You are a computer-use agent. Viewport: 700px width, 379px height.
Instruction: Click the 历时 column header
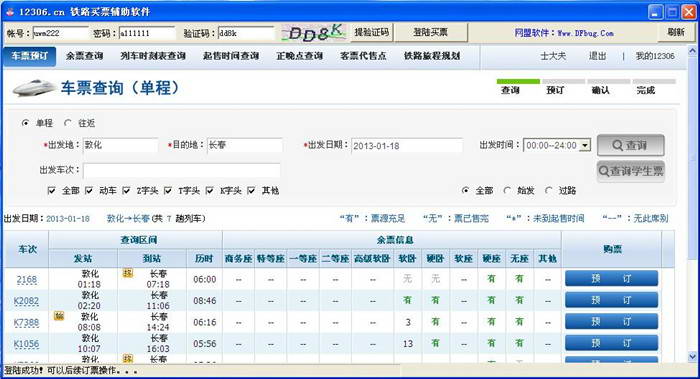coord(204,258)
